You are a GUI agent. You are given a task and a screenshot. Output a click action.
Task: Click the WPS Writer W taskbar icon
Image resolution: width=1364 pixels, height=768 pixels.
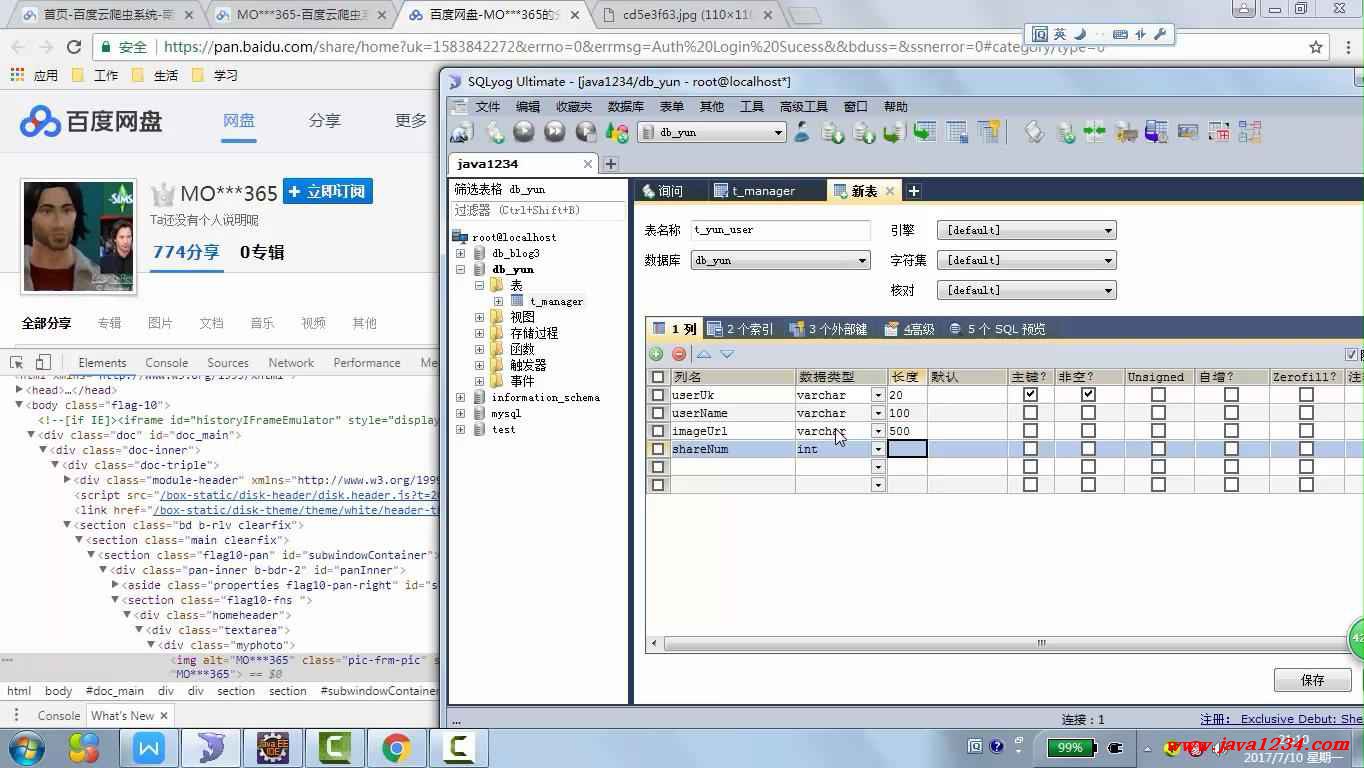149,748
